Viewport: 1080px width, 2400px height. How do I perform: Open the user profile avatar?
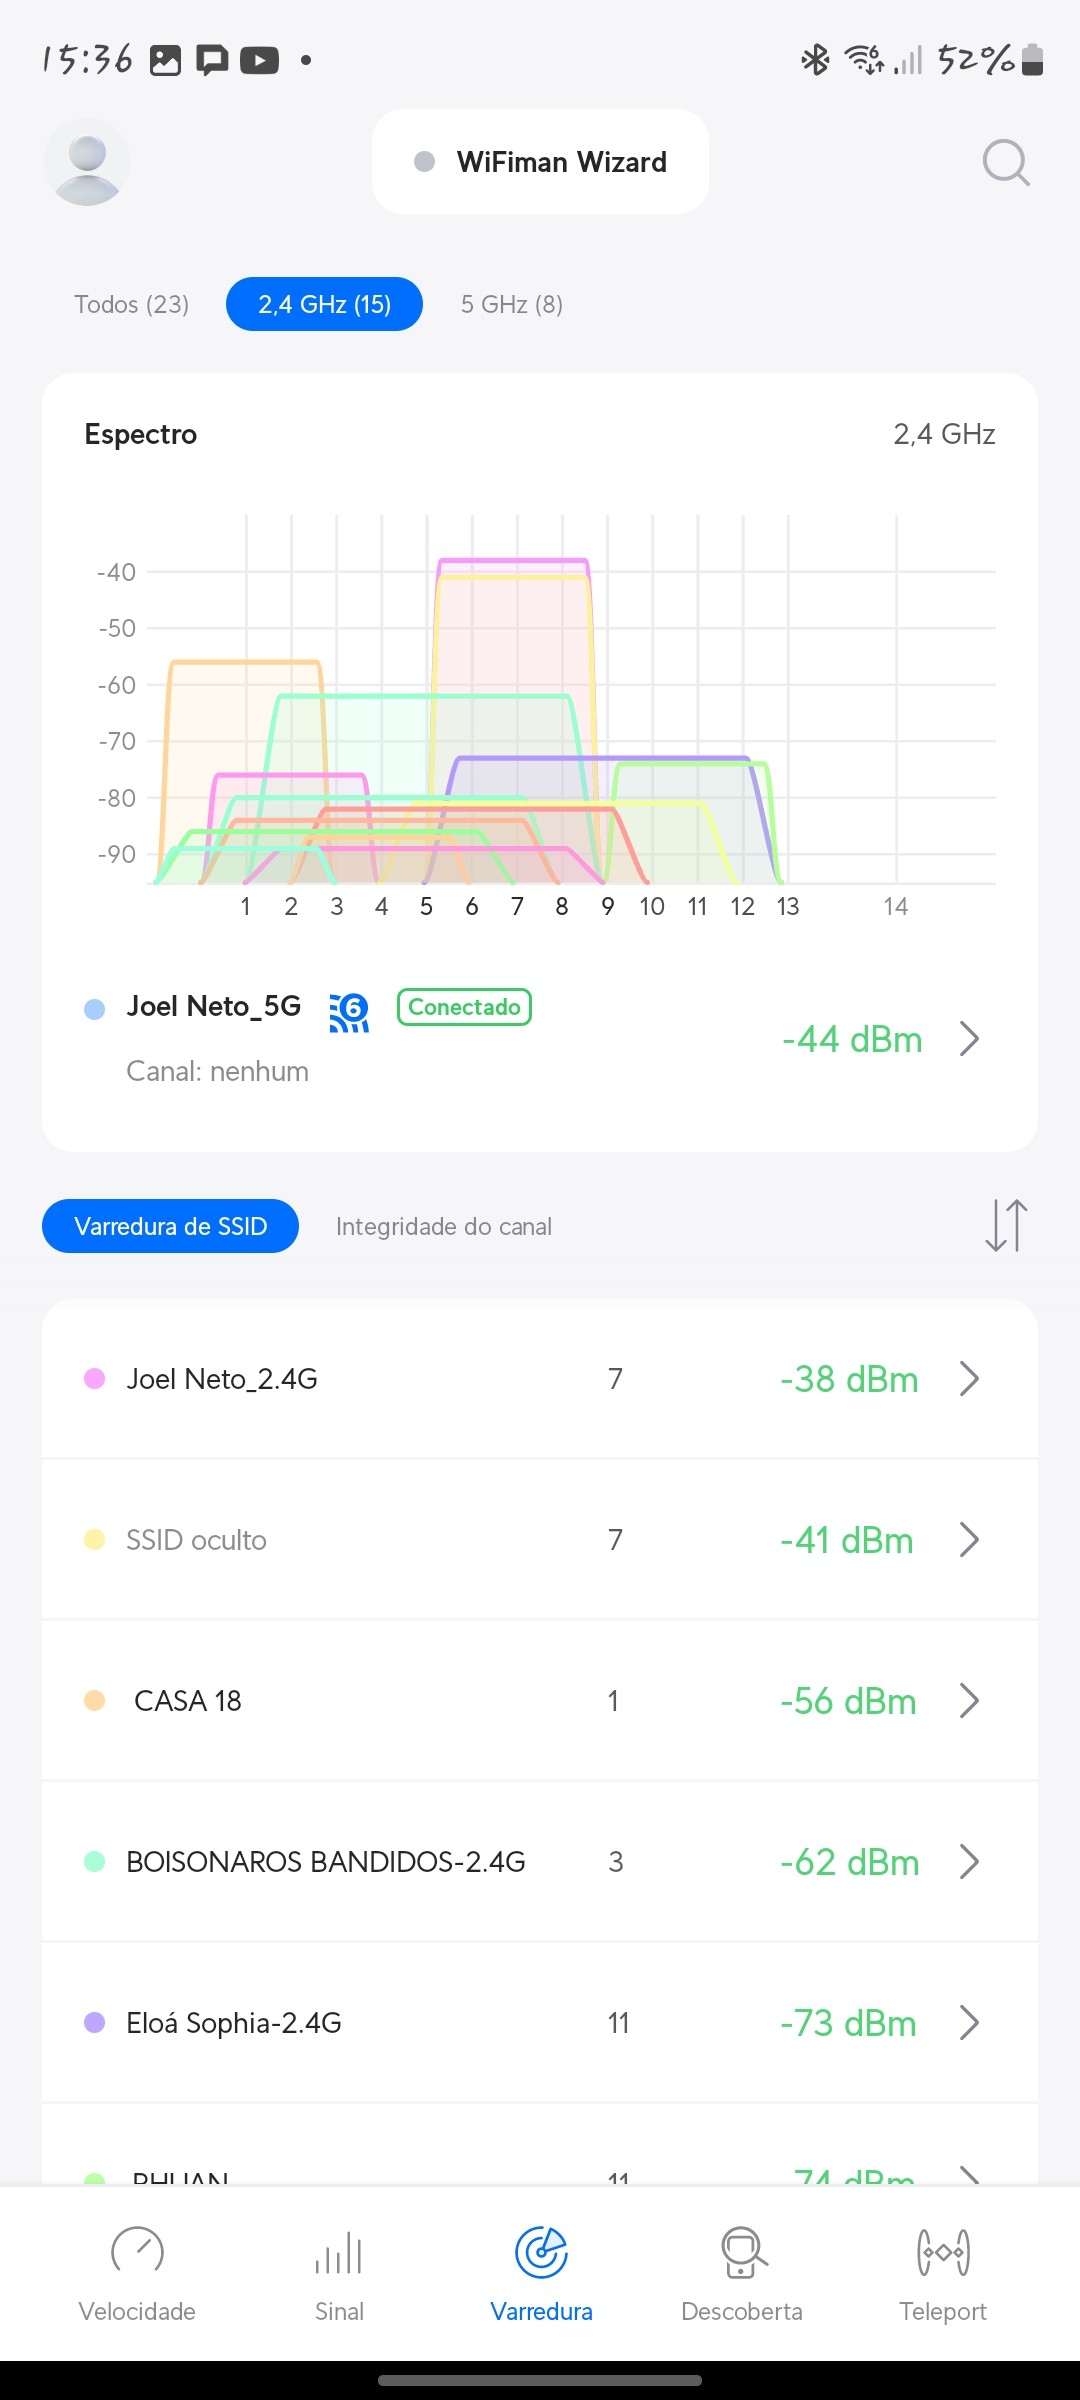click(x=87, y=162)
